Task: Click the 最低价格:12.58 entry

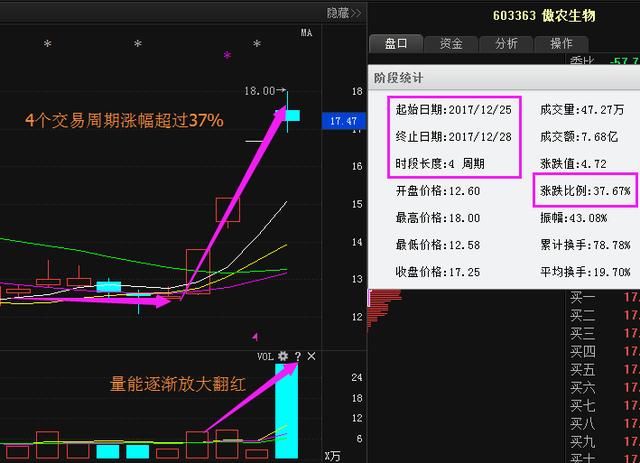Action: point(437,245)
